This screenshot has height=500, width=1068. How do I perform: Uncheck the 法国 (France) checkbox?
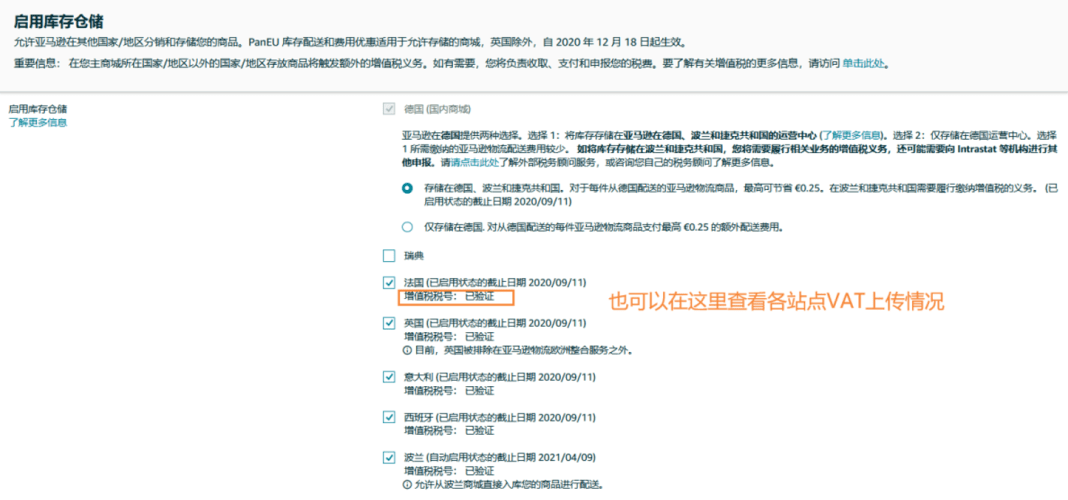tap(389, 282)
